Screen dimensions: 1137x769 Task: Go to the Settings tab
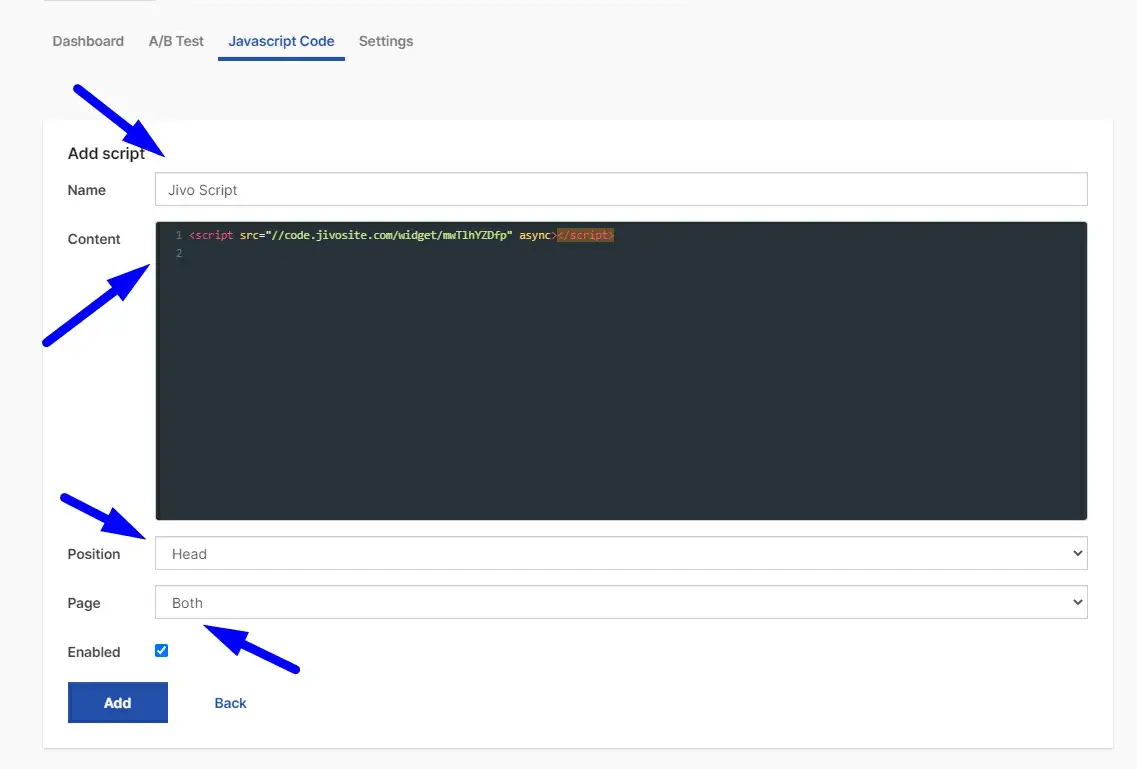[x=386, y=41]
